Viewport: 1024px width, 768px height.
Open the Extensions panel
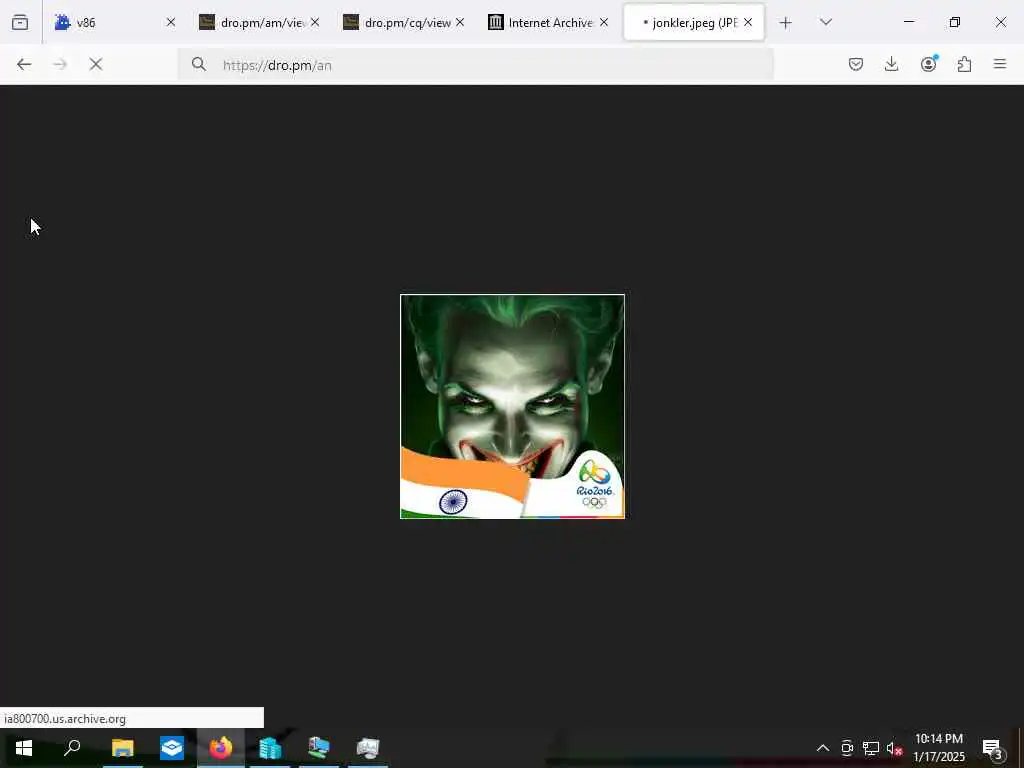(964, 65)
